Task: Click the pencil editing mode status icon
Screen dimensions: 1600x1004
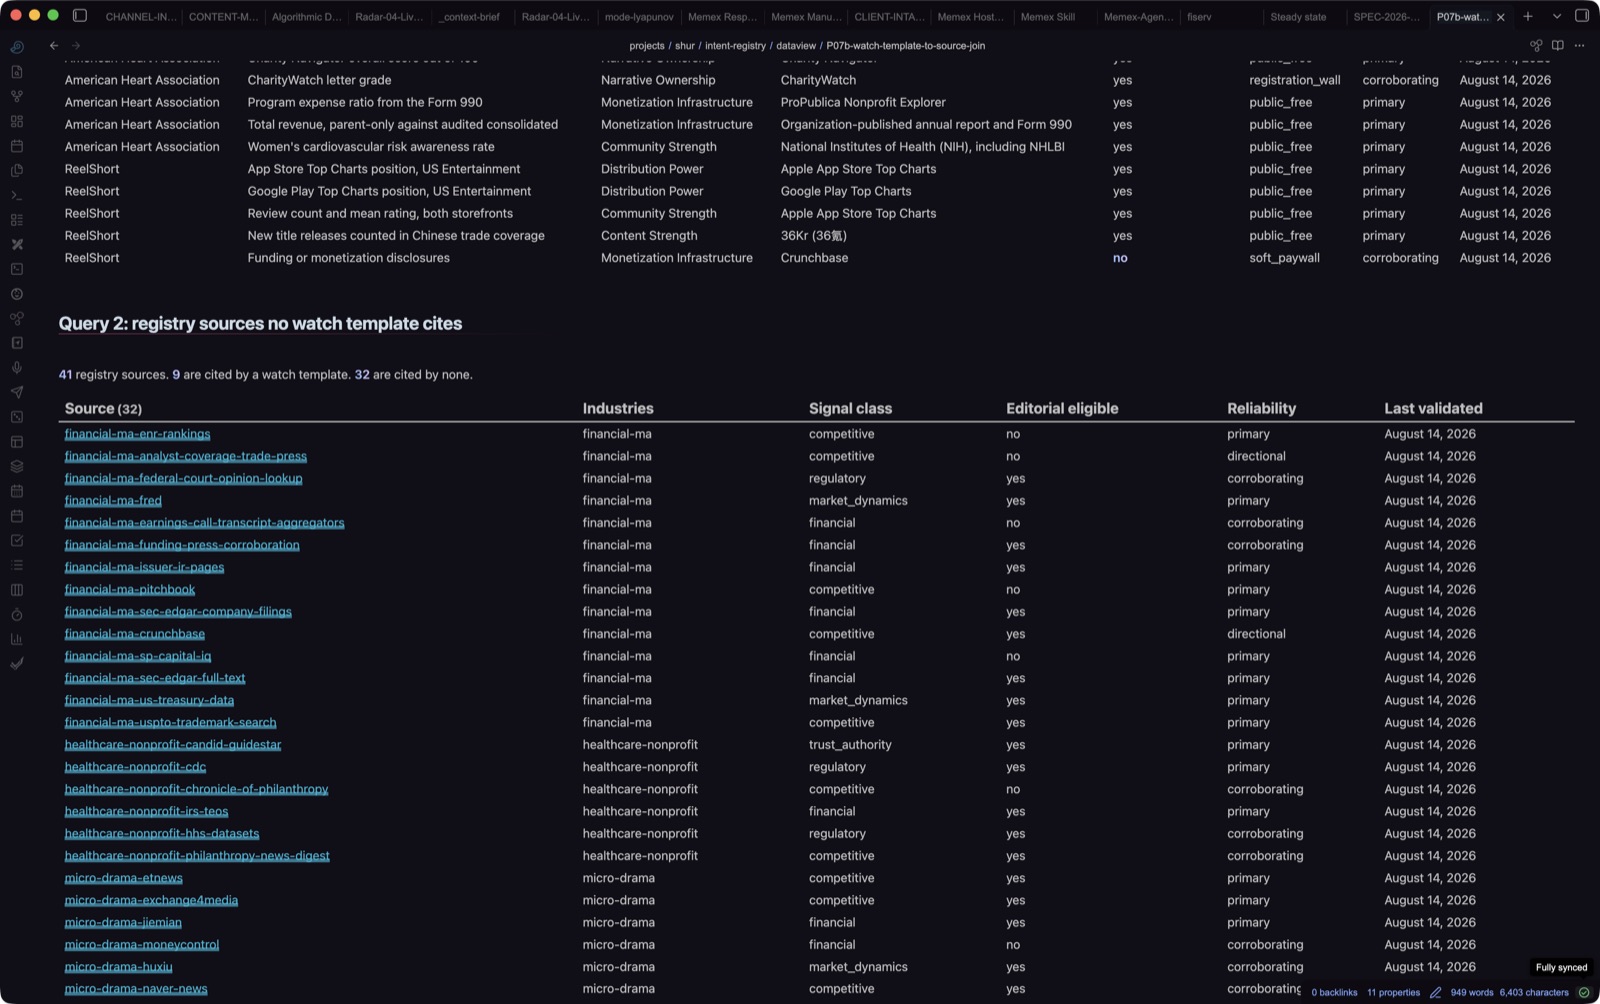Action: pos(1435,993)
